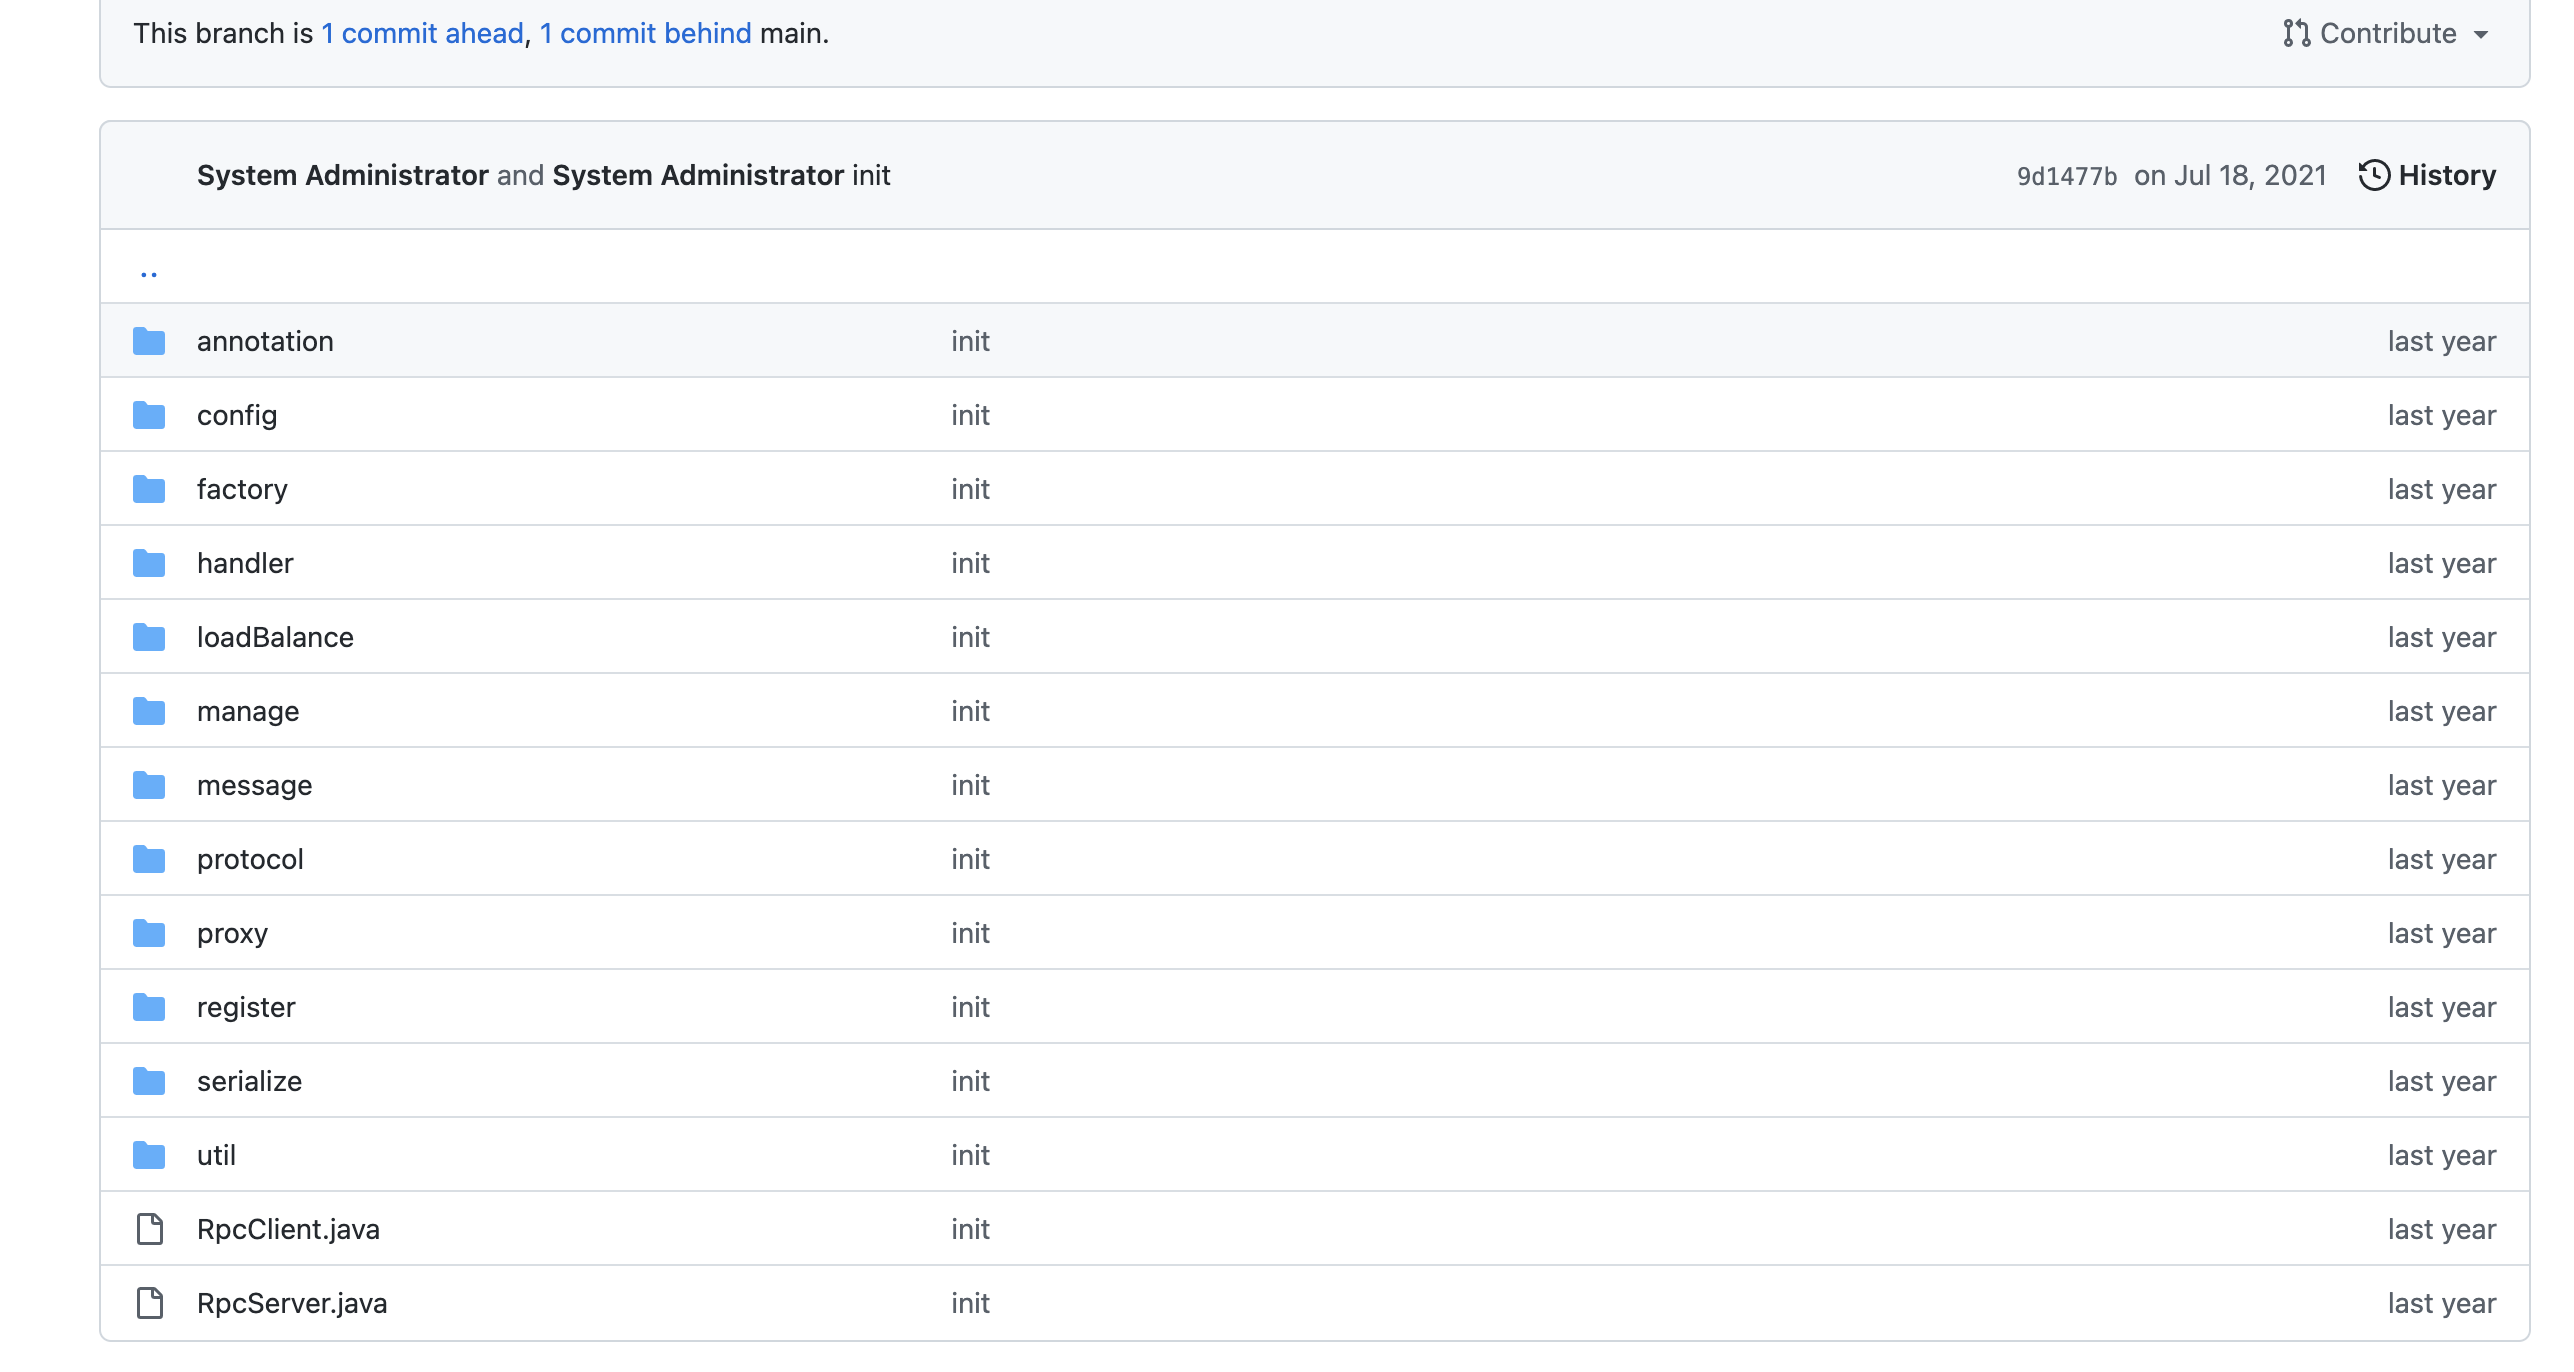Click the register folder icon
The image size is (2574, 1372).
149,1007
